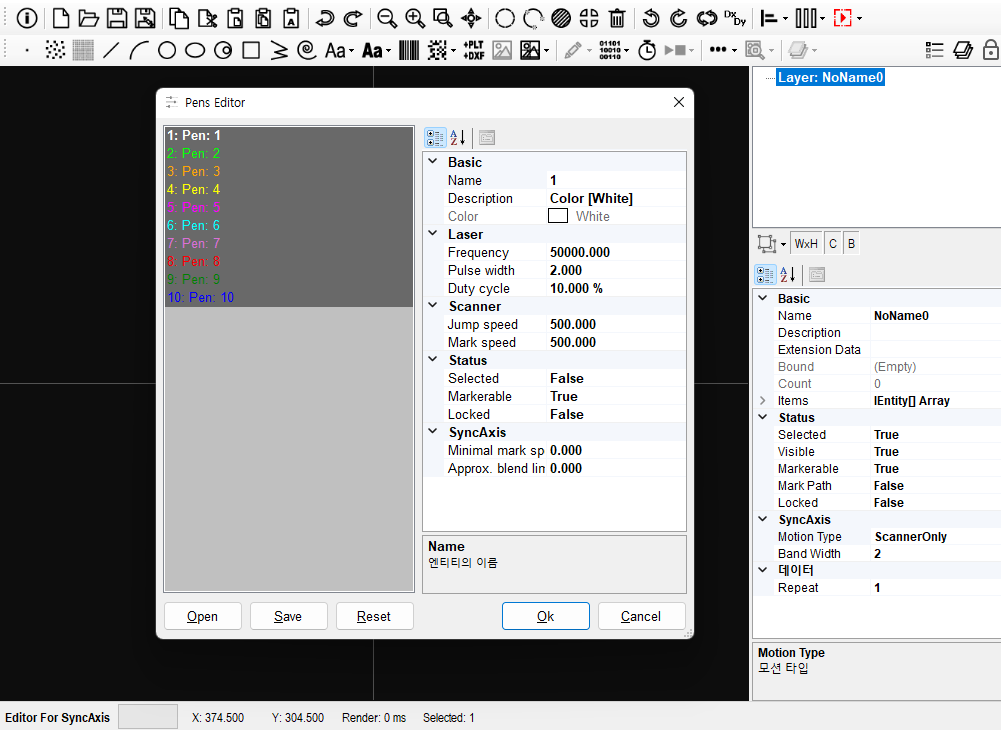Image resolution: width=1001 pixels, height=730 pixels.
Task: Toggle the WxH button
Action: (x=806, y=243)
